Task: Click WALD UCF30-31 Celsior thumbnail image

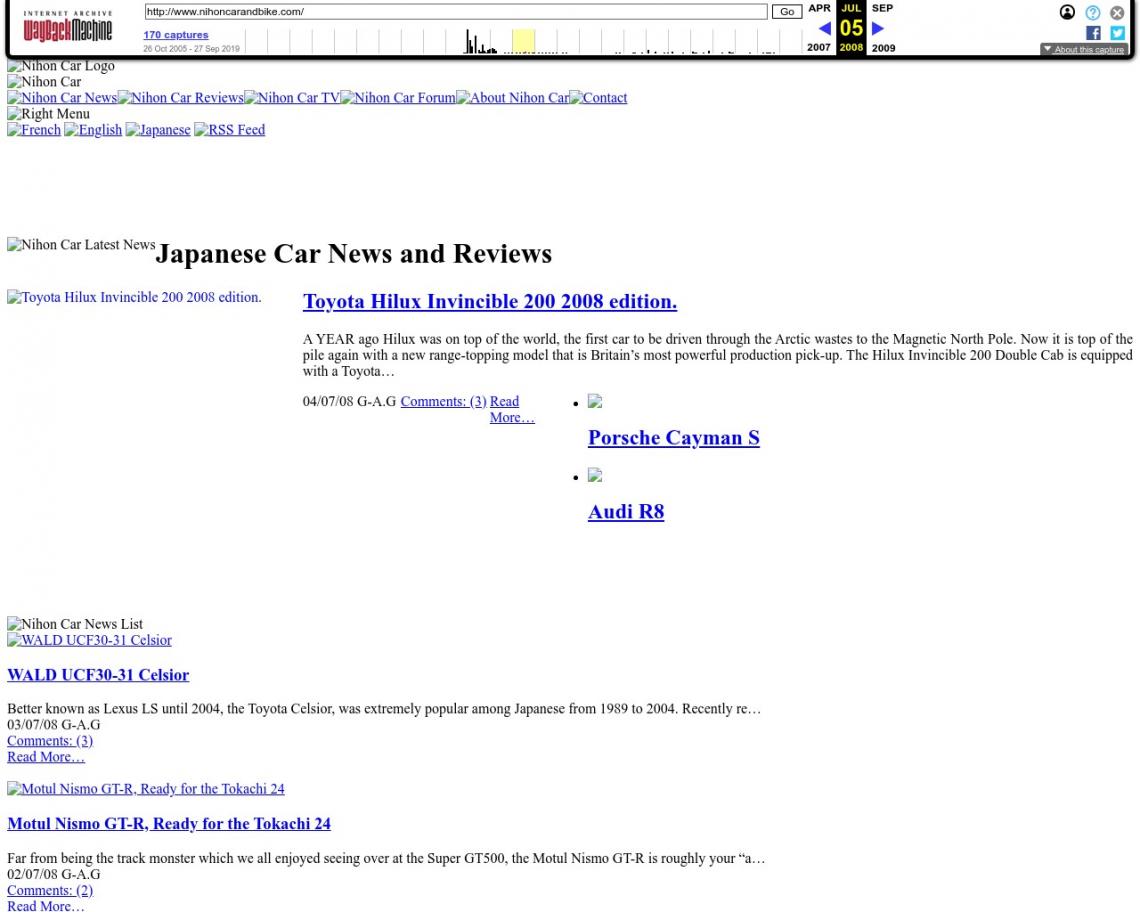Action: 89,640
